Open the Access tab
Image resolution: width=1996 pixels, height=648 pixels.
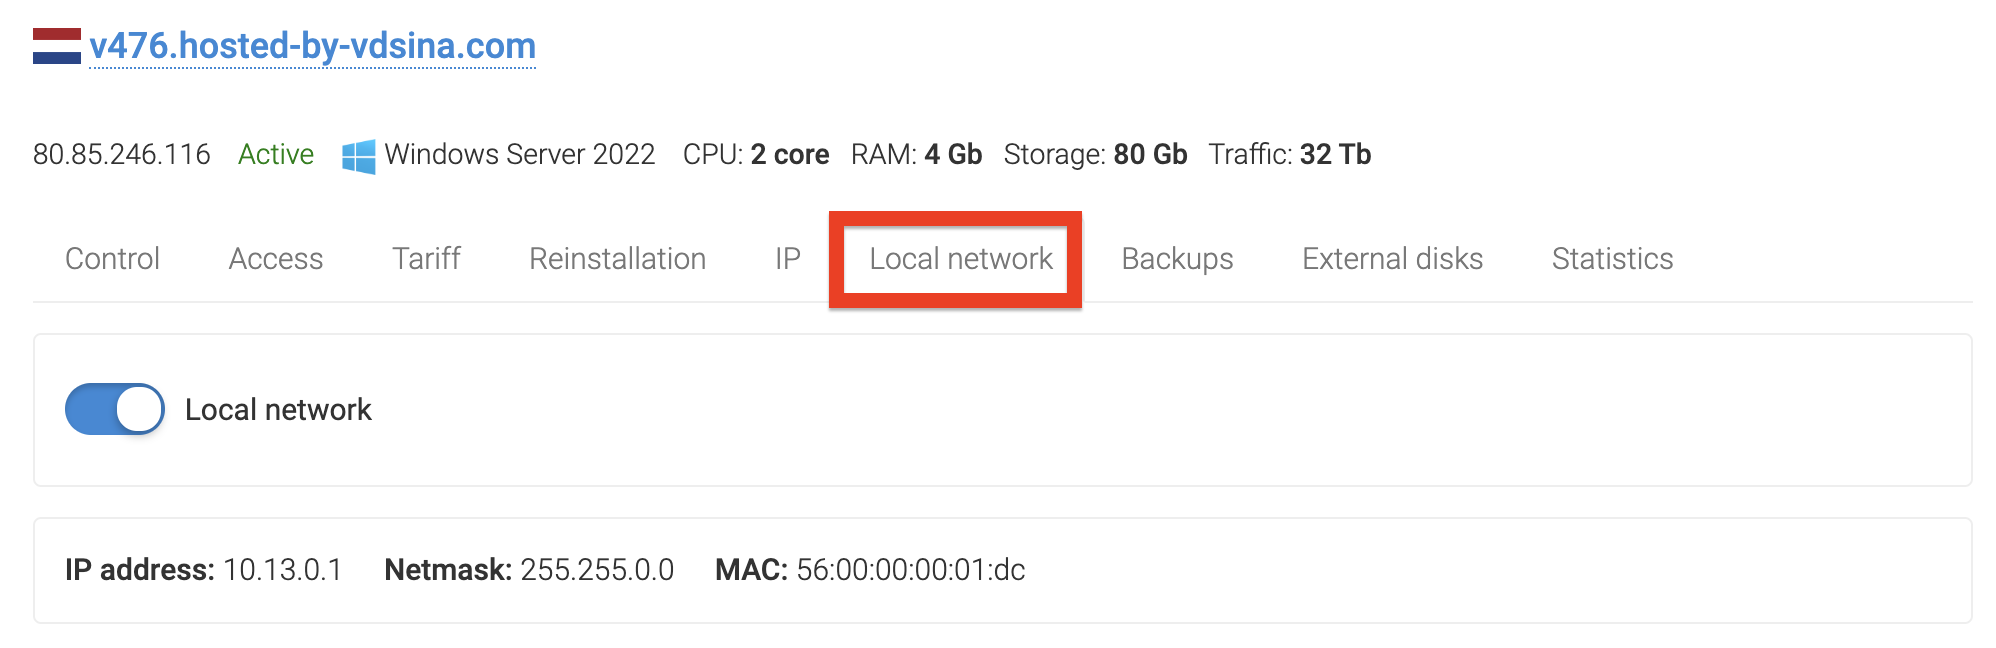pos(276,259)
